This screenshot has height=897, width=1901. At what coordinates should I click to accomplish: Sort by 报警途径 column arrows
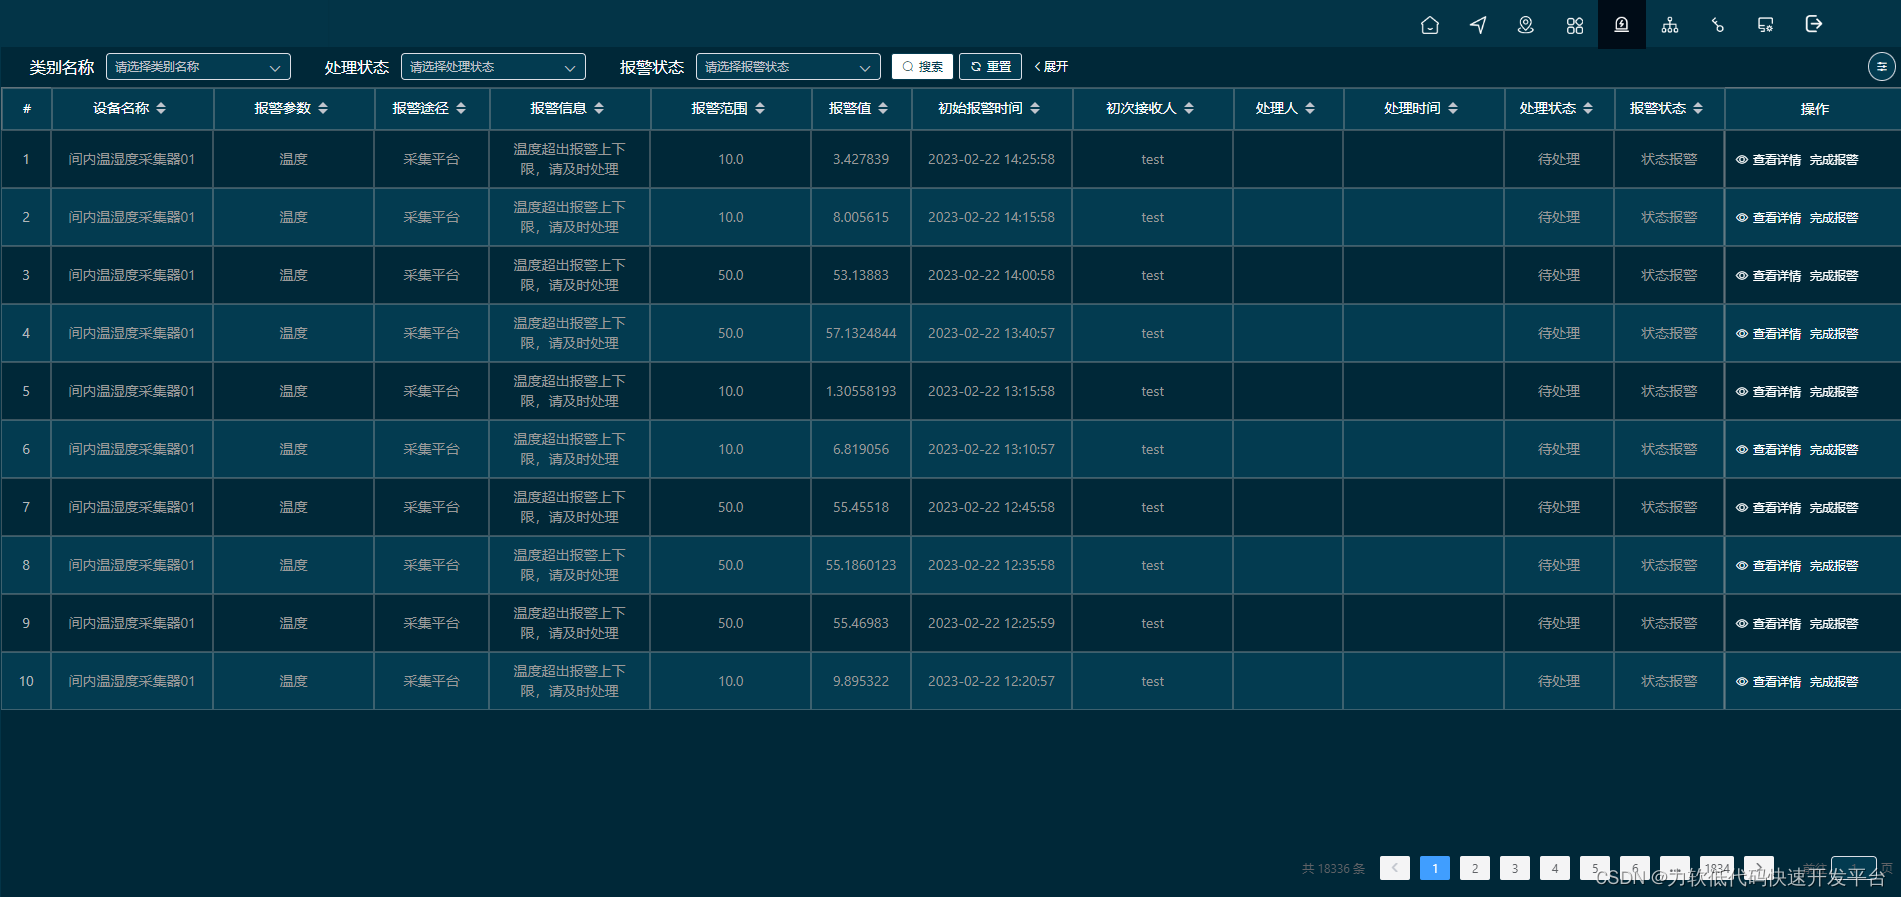[x=461, y=108]
